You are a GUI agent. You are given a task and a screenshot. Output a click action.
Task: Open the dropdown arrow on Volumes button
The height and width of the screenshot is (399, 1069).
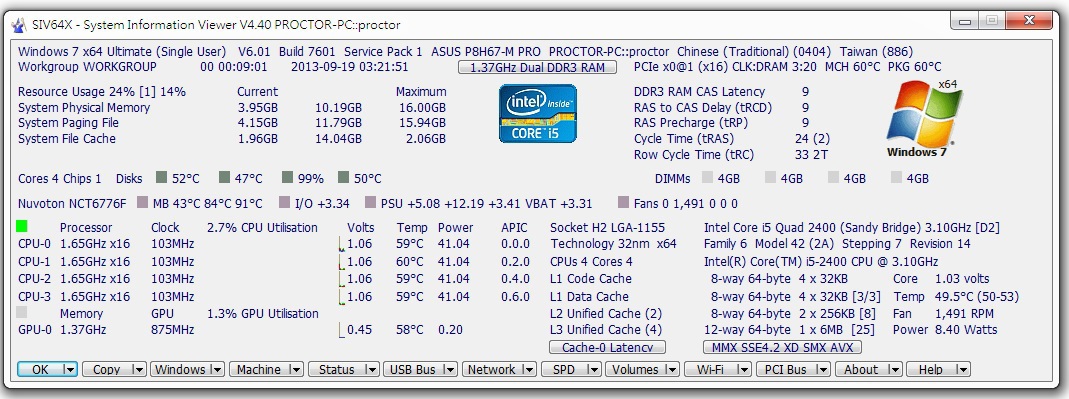tap(672, 370)
